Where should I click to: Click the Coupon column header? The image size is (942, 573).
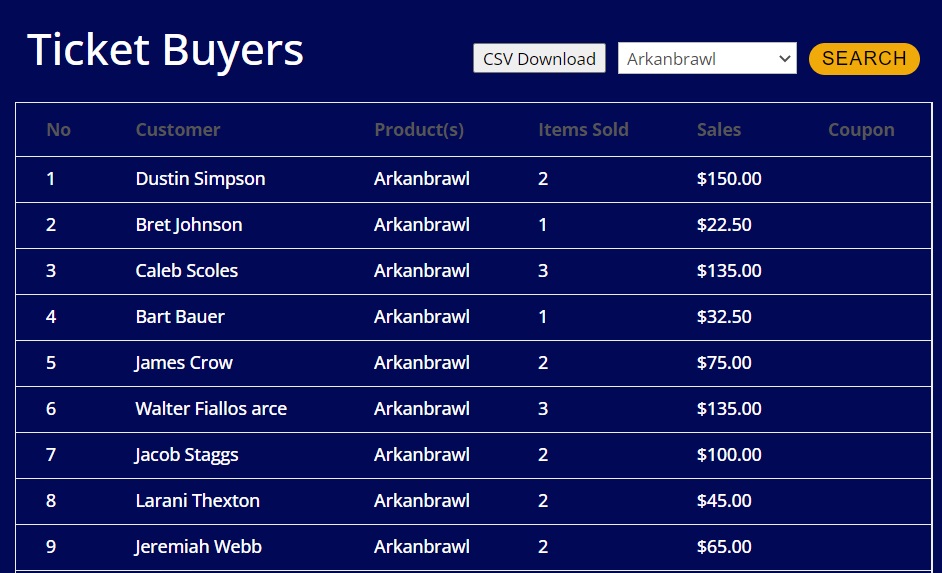[x=860, y=130]
